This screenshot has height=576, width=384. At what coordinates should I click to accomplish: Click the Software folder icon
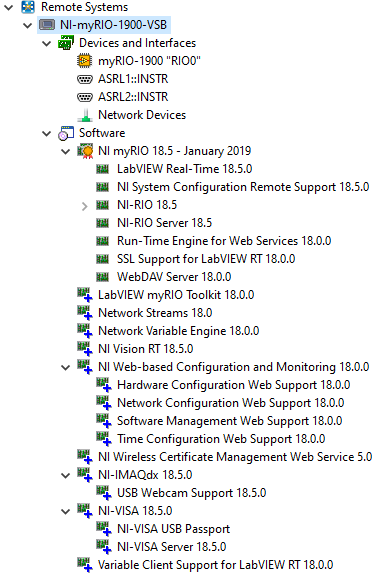[66, 133]
